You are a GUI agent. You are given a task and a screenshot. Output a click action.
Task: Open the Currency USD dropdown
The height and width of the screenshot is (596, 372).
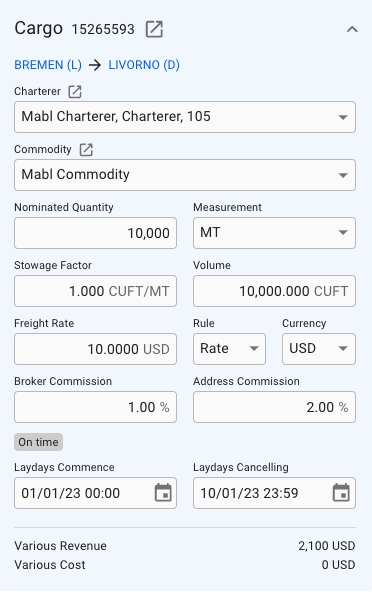319,349
